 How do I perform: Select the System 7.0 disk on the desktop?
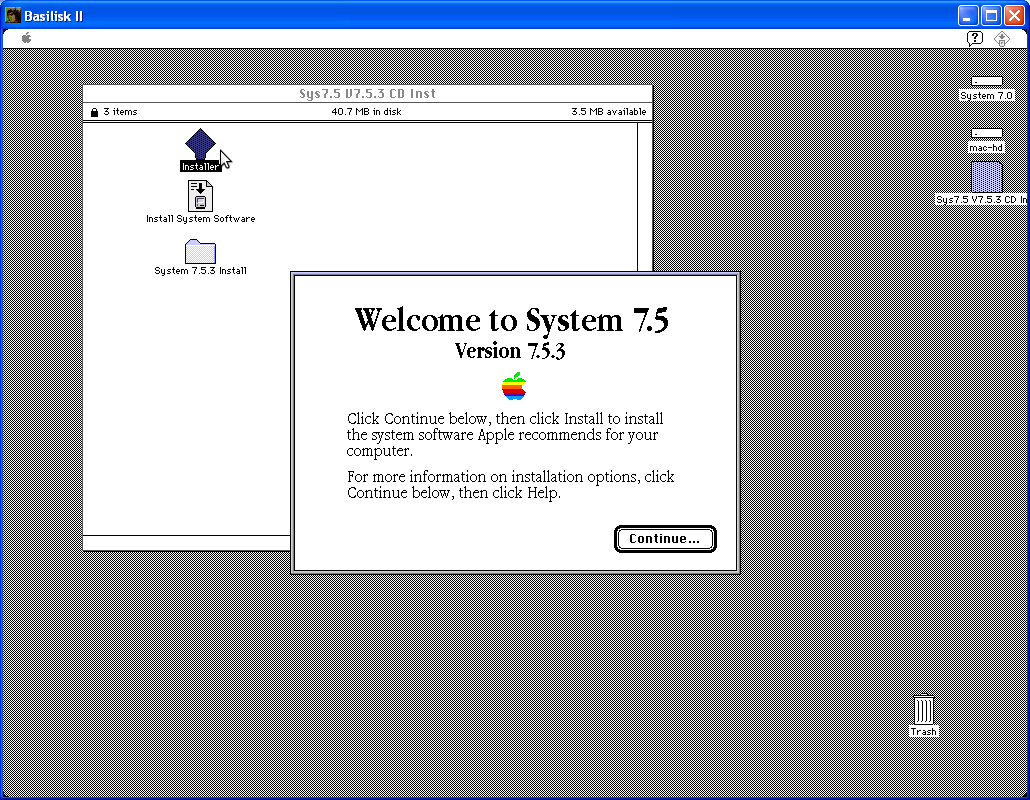[987, 81]
